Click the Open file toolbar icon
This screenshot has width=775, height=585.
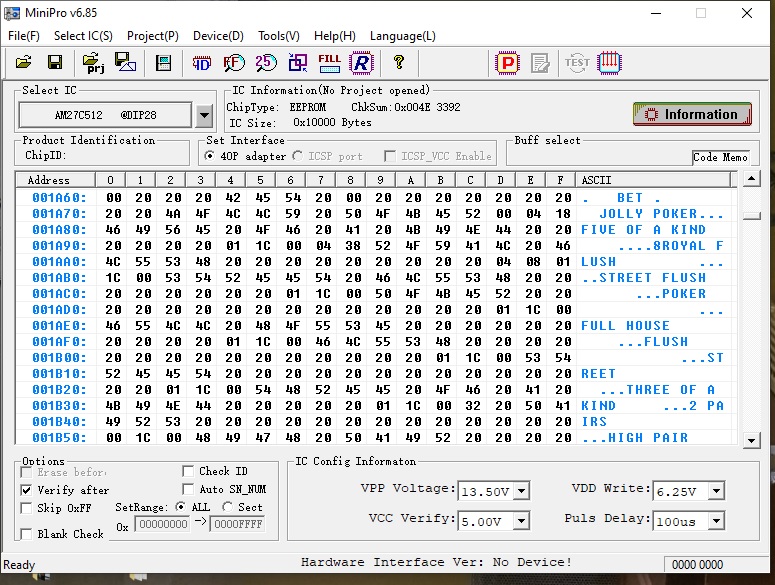23,63
